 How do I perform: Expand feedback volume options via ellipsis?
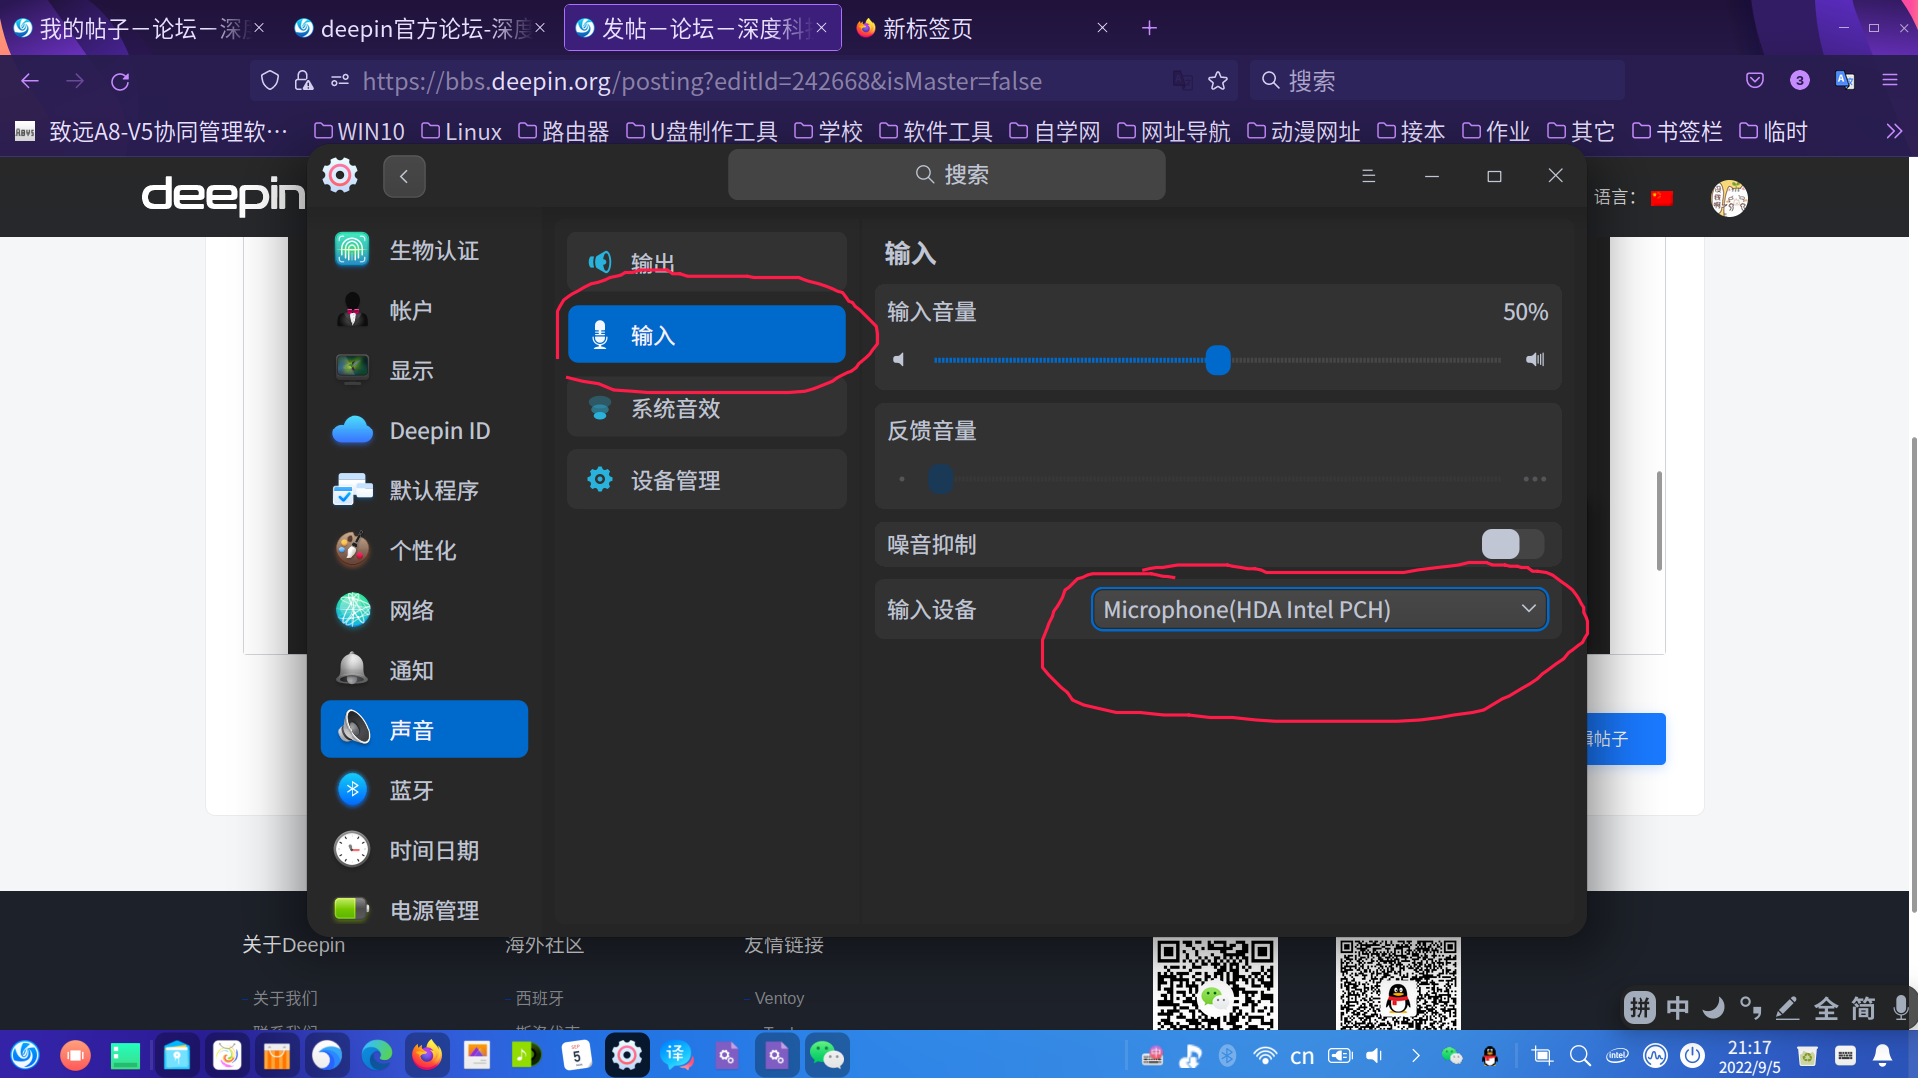click(x=1533, y=479)
